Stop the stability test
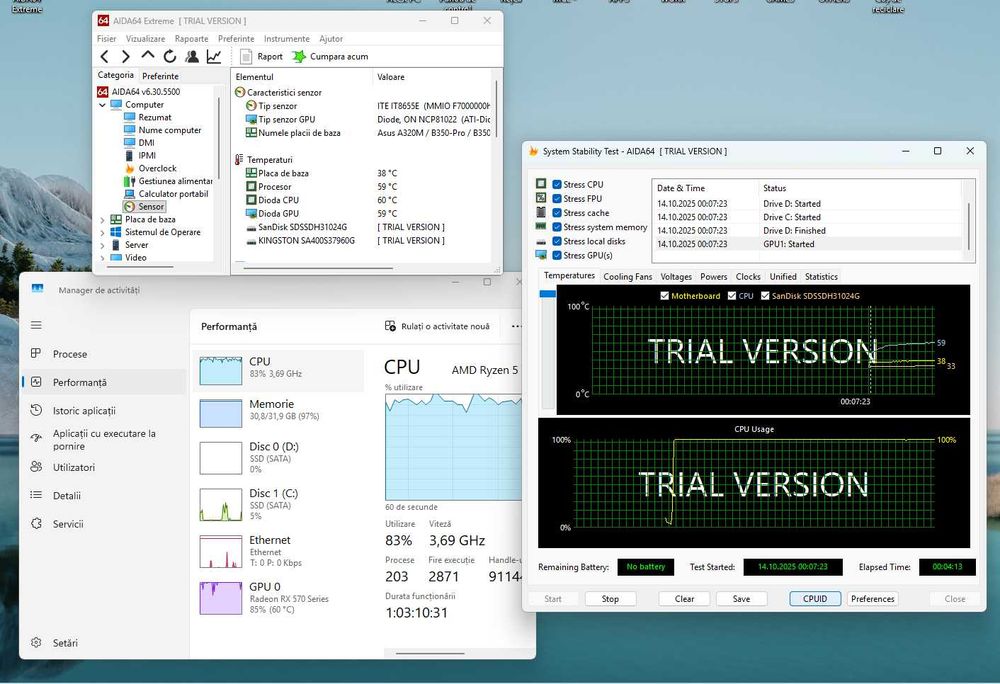Screen dimensions: 1000x684 tap(610, 599)
